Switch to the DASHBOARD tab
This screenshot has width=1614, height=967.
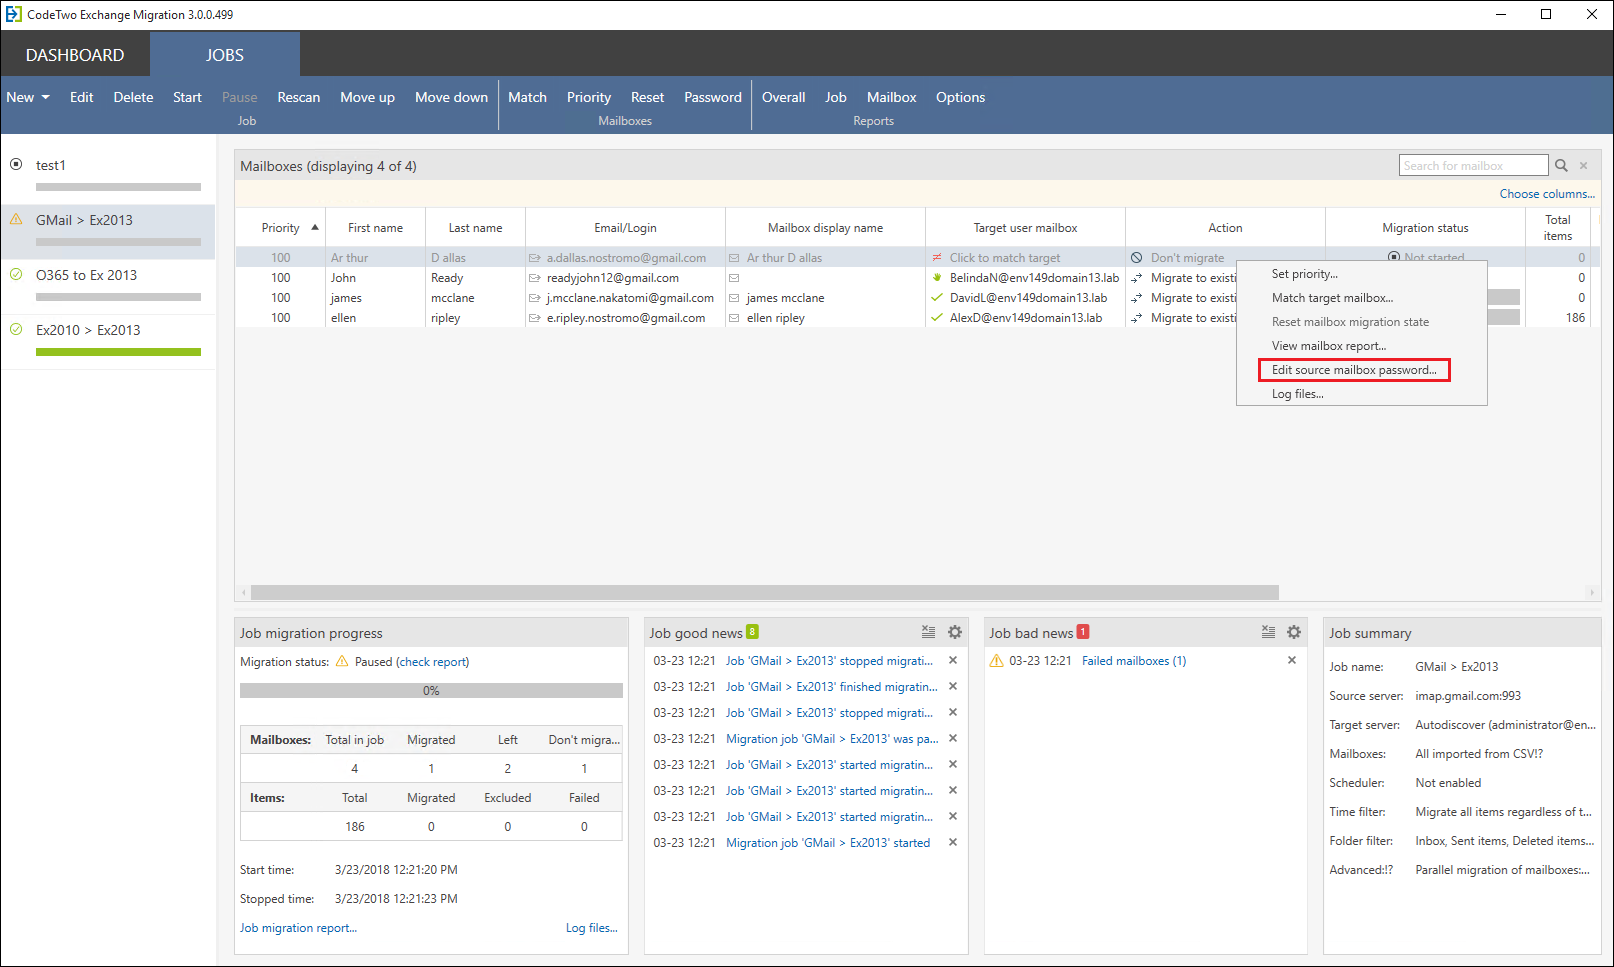(74, 54)
